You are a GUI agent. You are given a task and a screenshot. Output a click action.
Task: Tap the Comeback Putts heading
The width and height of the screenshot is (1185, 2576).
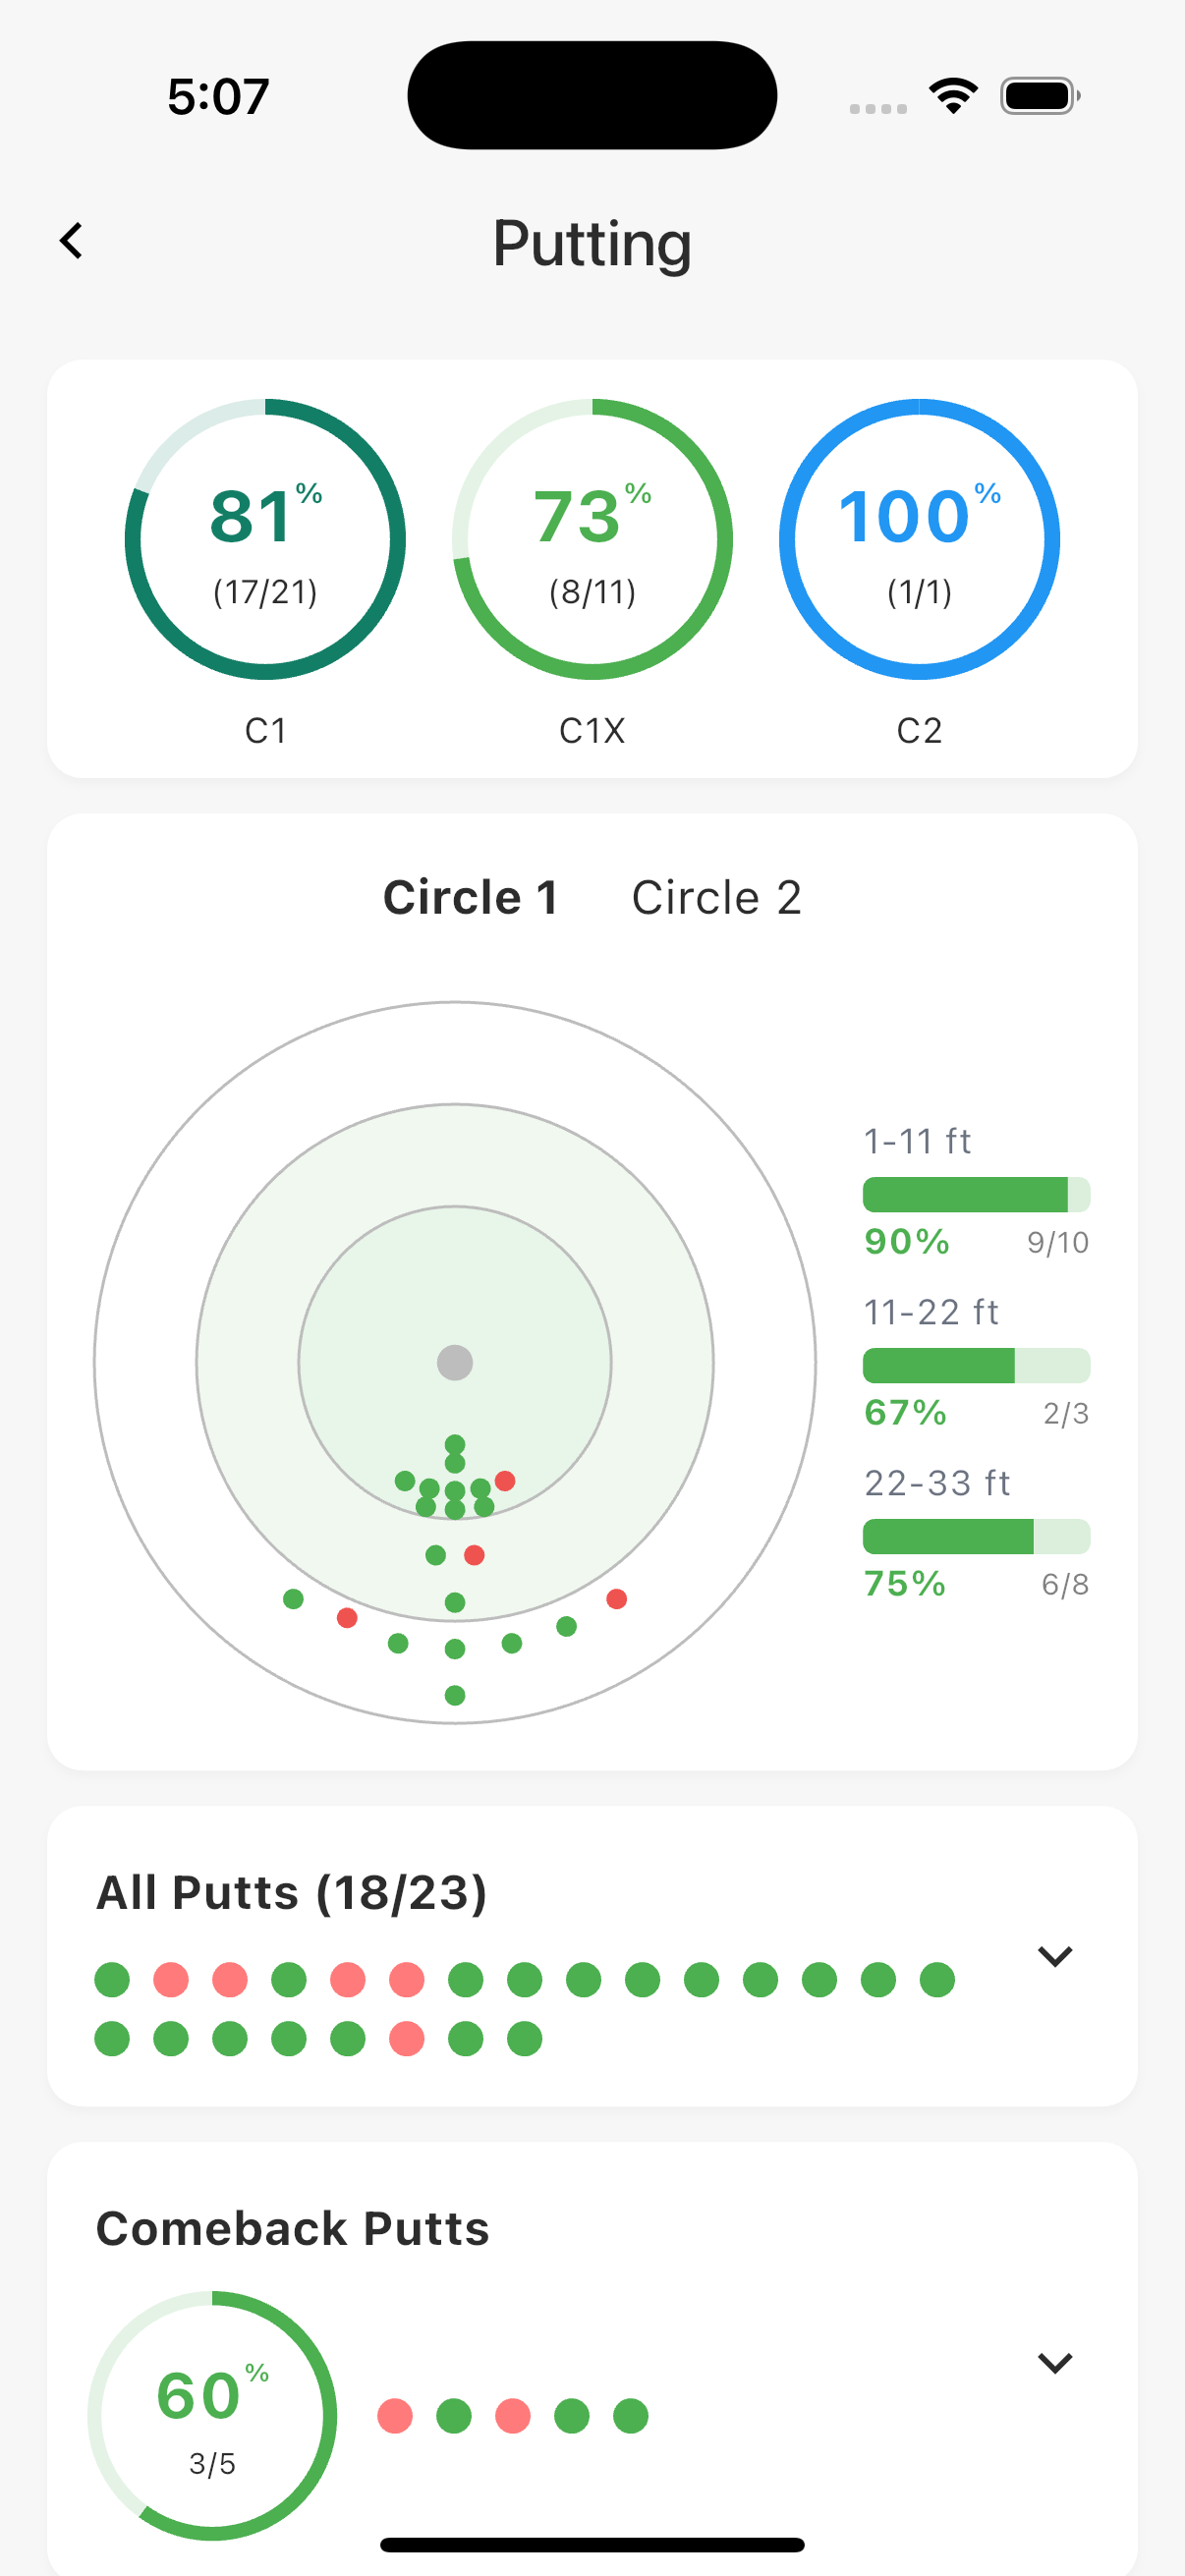coord(292,2228)
